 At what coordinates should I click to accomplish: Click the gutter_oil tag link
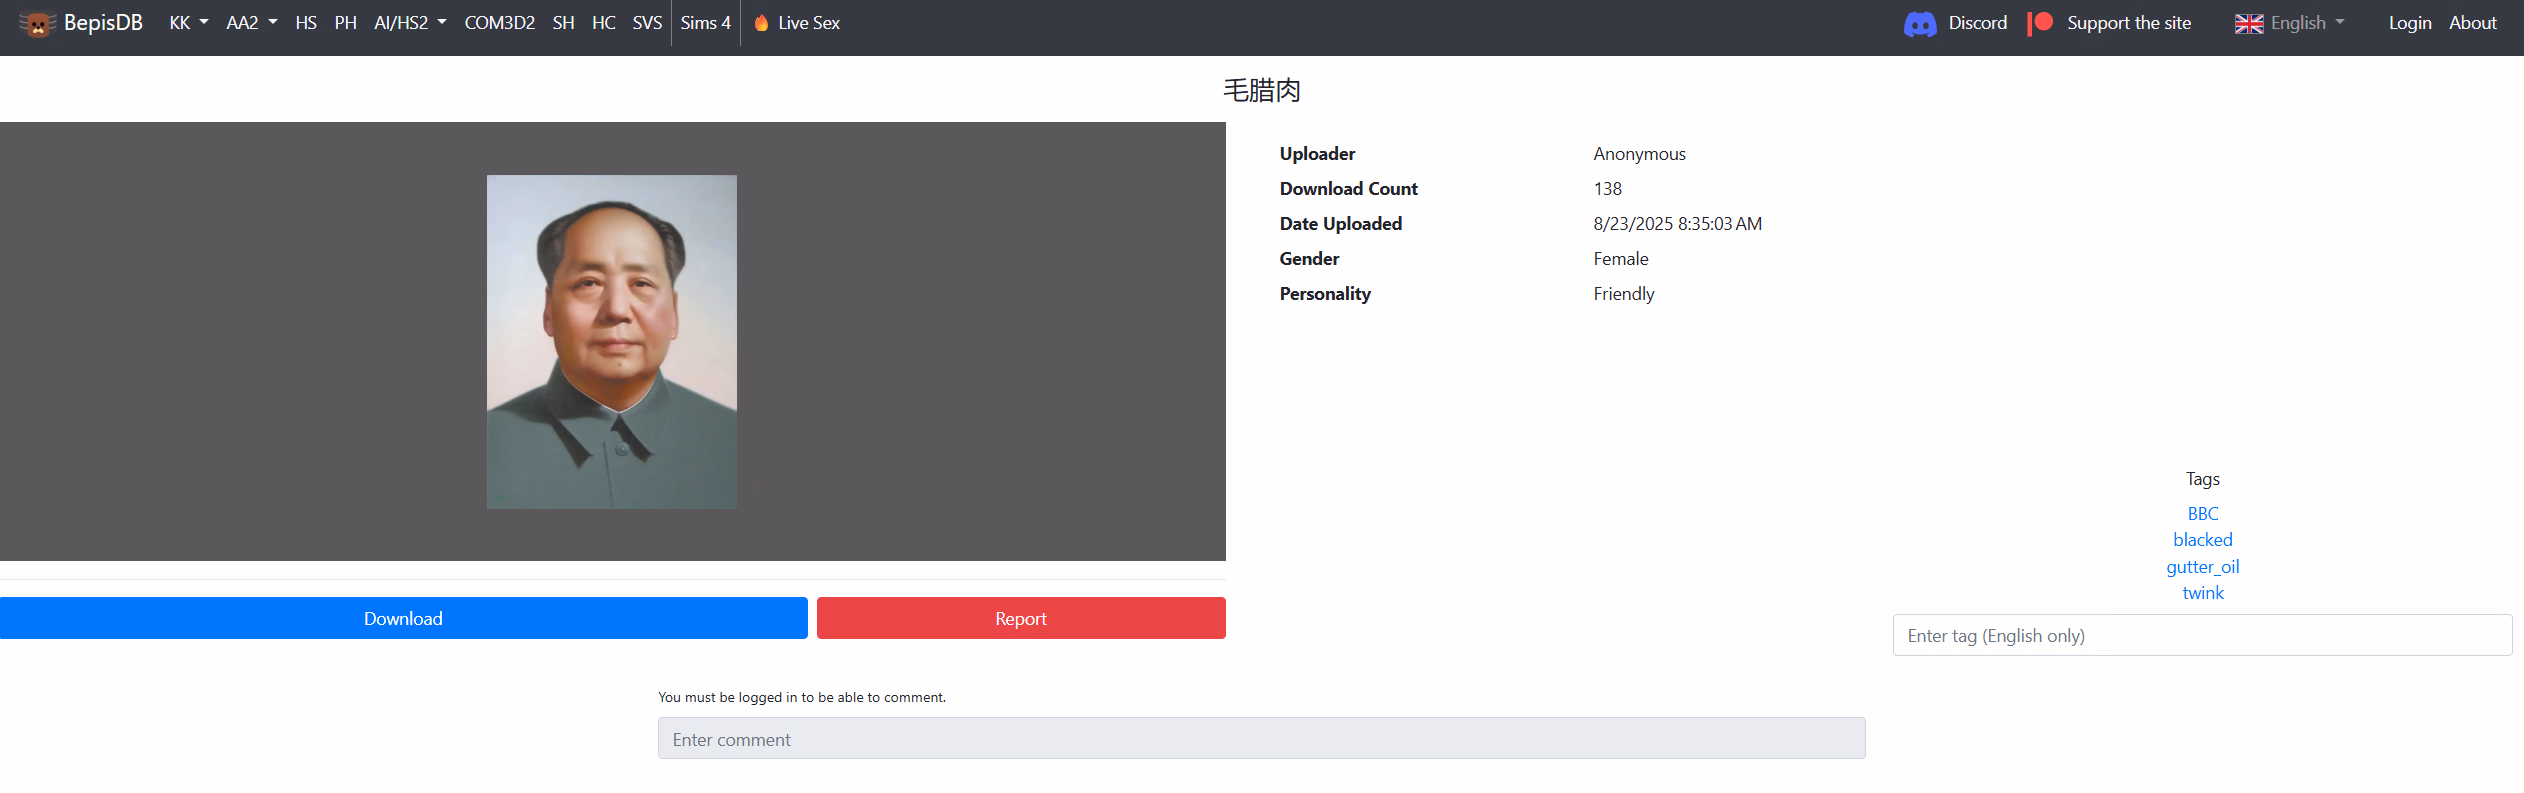(x=2202, y=567)
